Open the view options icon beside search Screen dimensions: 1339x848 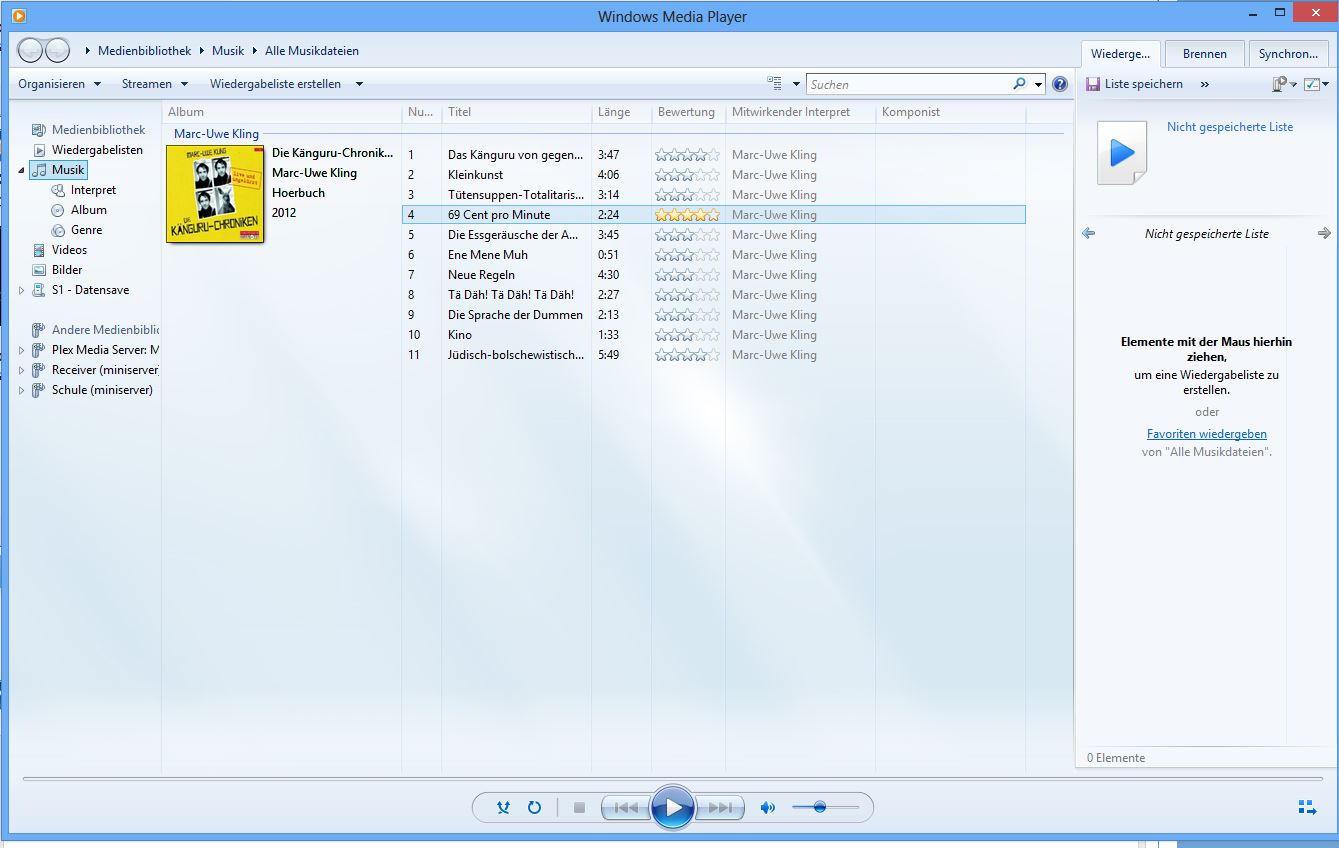tap(774, 84)
